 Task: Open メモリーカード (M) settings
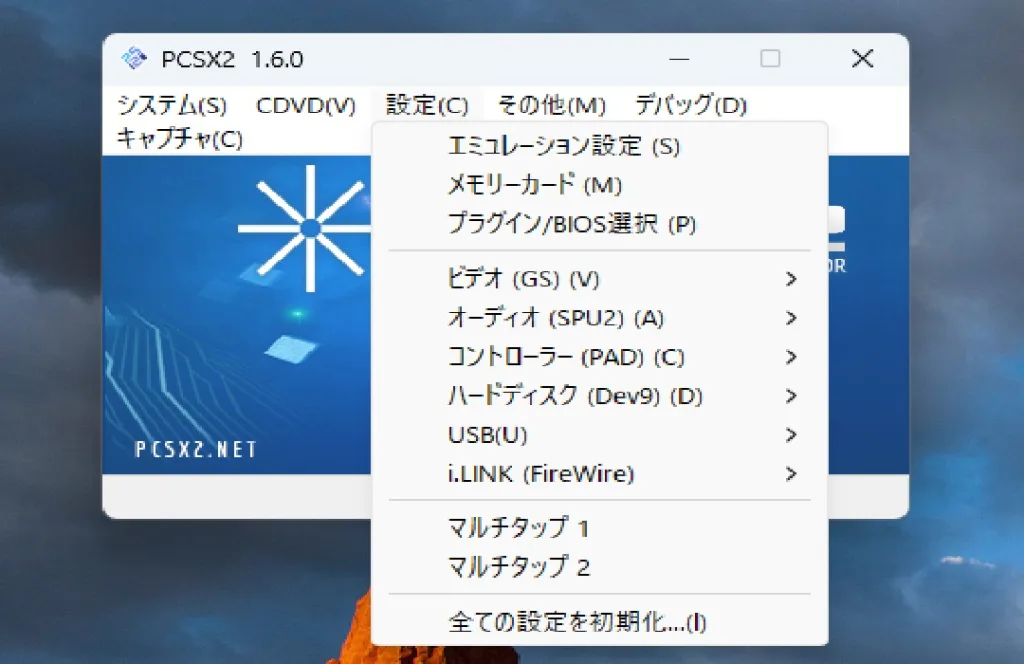pos(600,185)
